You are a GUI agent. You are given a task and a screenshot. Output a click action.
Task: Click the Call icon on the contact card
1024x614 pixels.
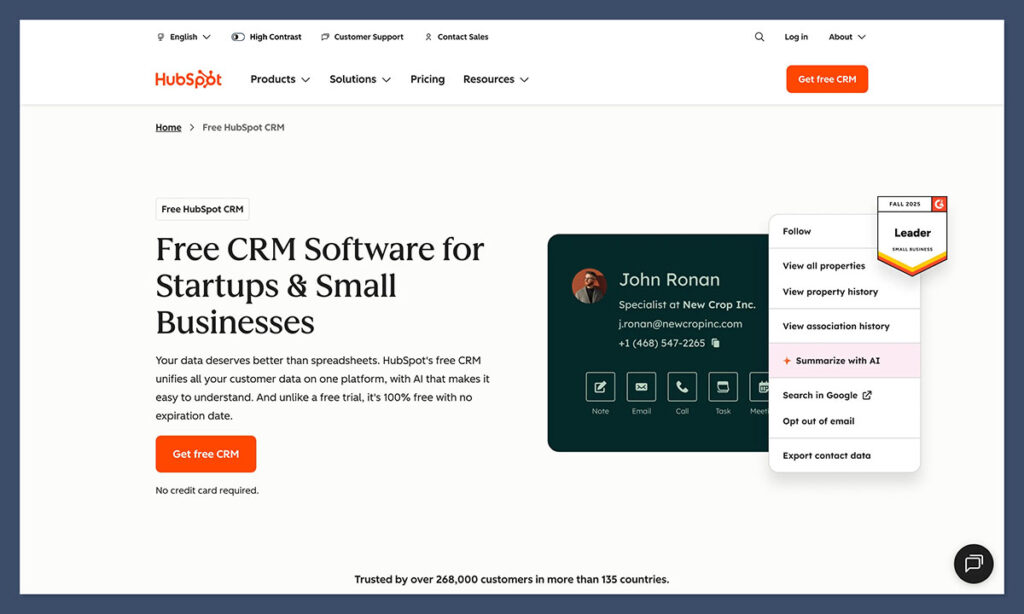point(681,387)
